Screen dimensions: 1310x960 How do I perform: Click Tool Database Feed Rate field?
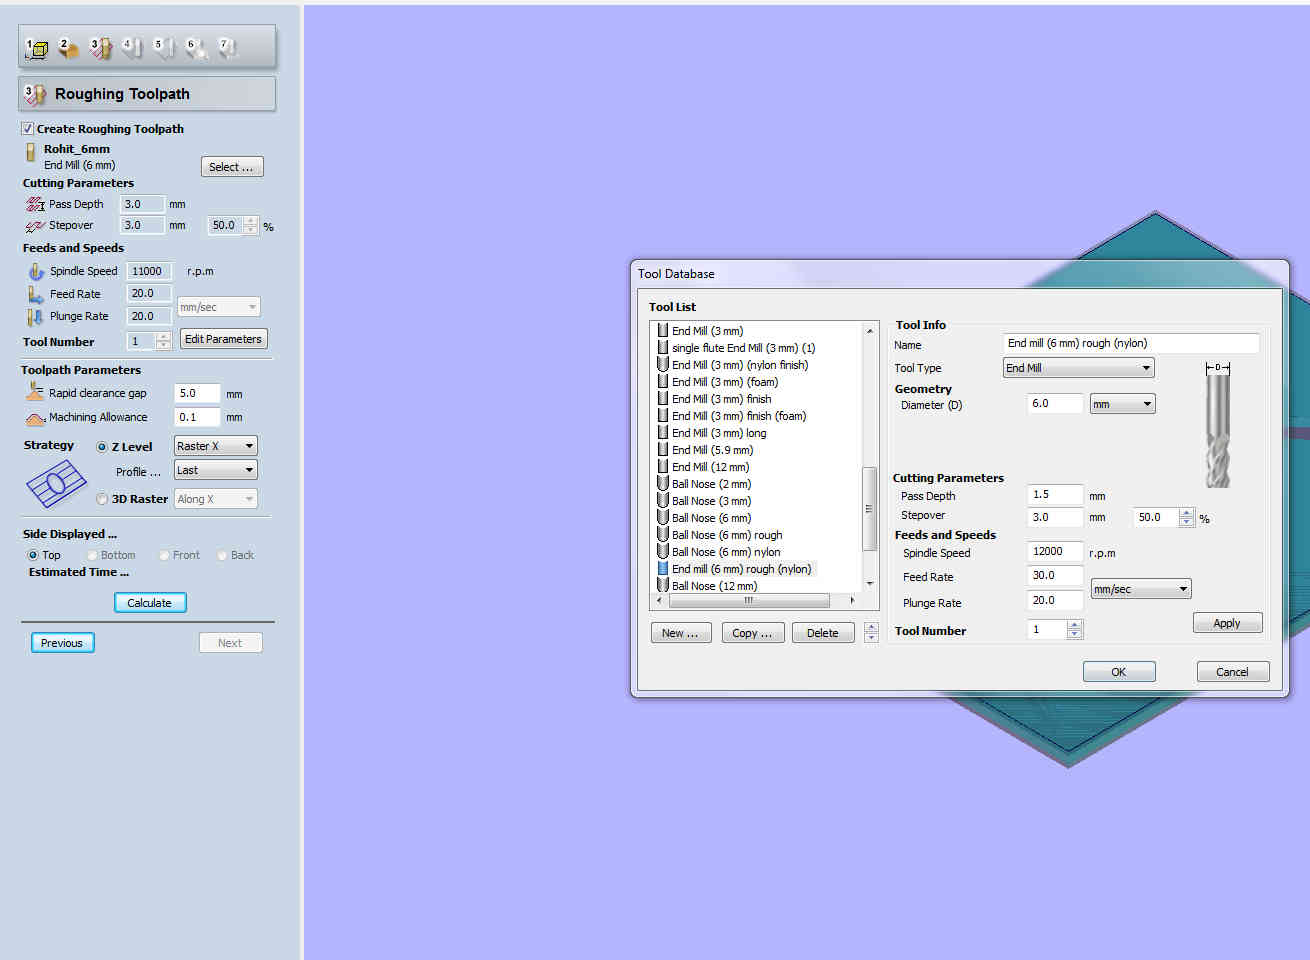tap(1056, 575)
